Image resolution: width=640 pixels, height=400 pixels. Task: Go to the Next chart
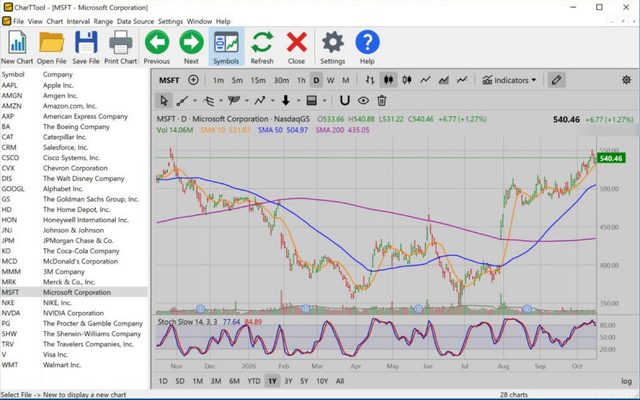tap(191, 47)
